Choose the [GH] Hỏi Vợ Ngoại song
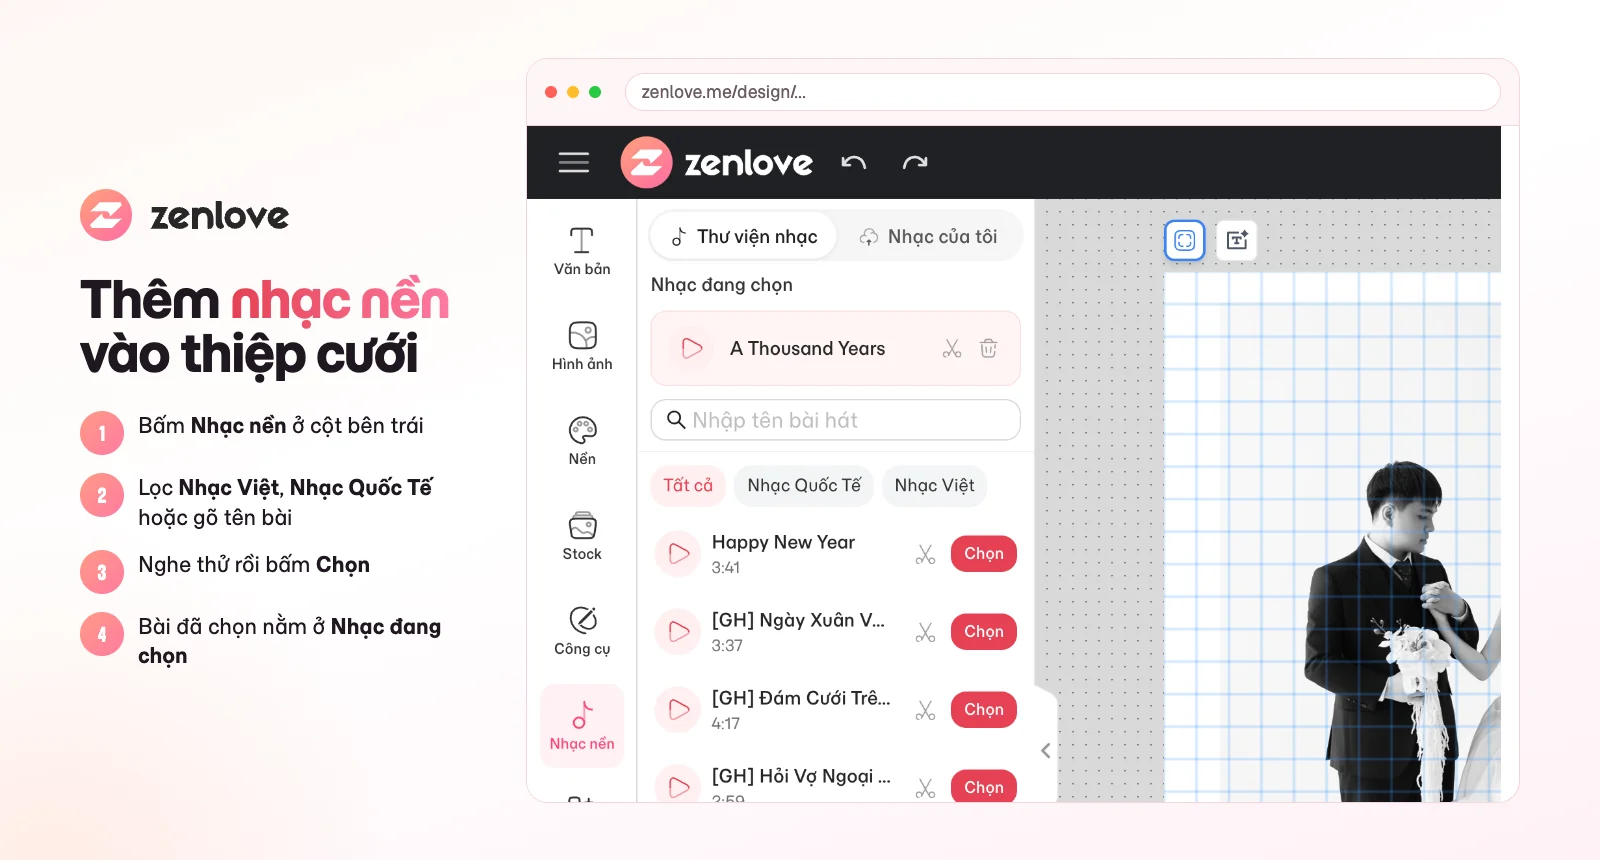This screenshot has height=860, width=1600. pos(984,787)
